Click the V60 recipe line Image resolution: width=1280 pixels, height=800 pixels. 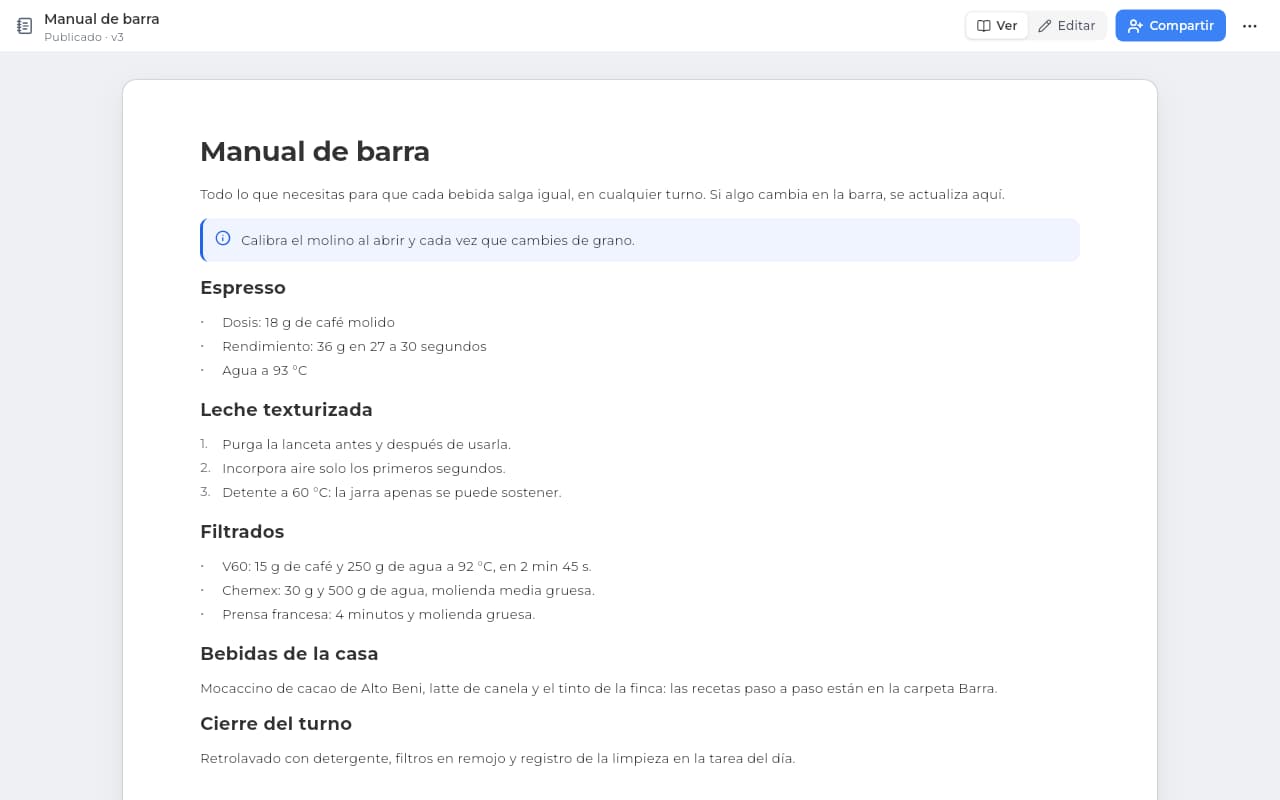coord(407,566)
